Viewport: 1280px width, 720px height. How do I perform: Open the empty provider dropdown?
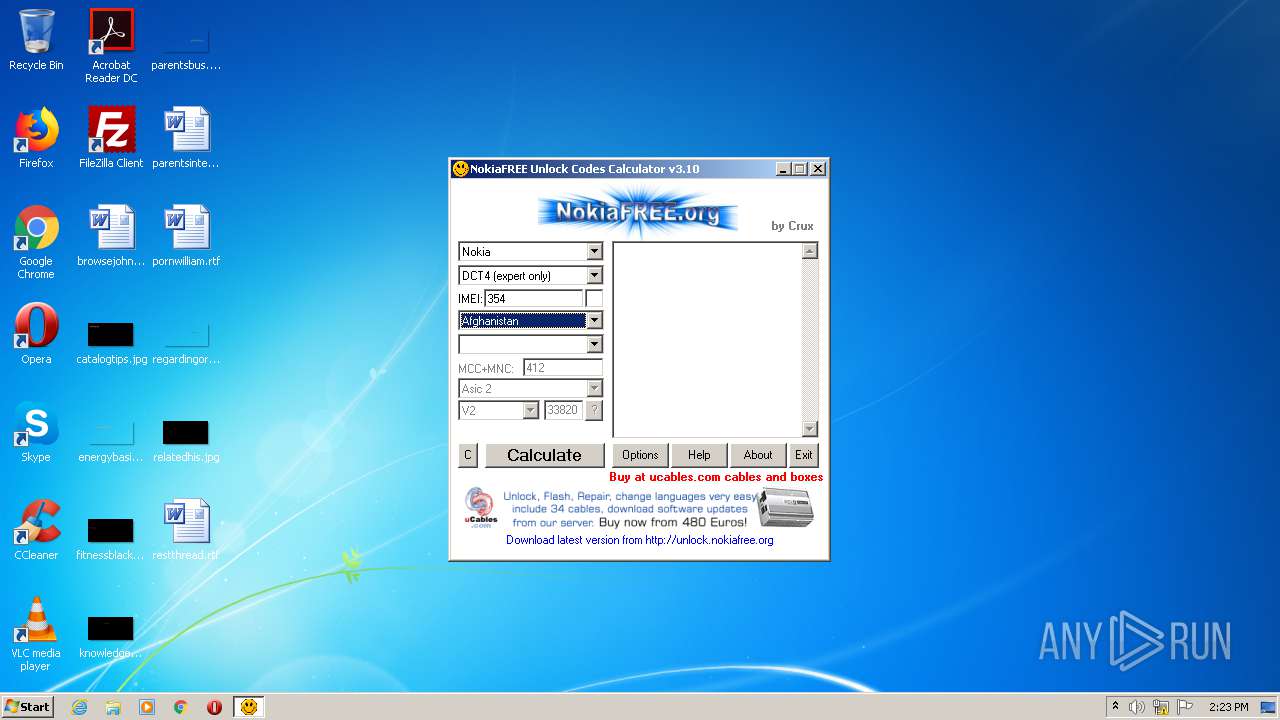coord(594,344)
